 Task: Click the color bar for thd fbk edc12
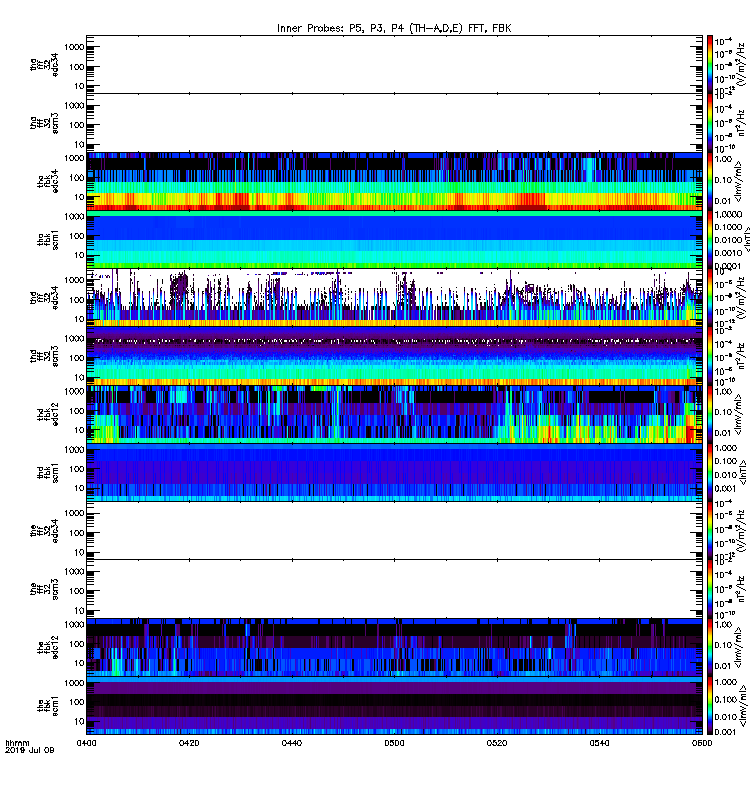710,414
